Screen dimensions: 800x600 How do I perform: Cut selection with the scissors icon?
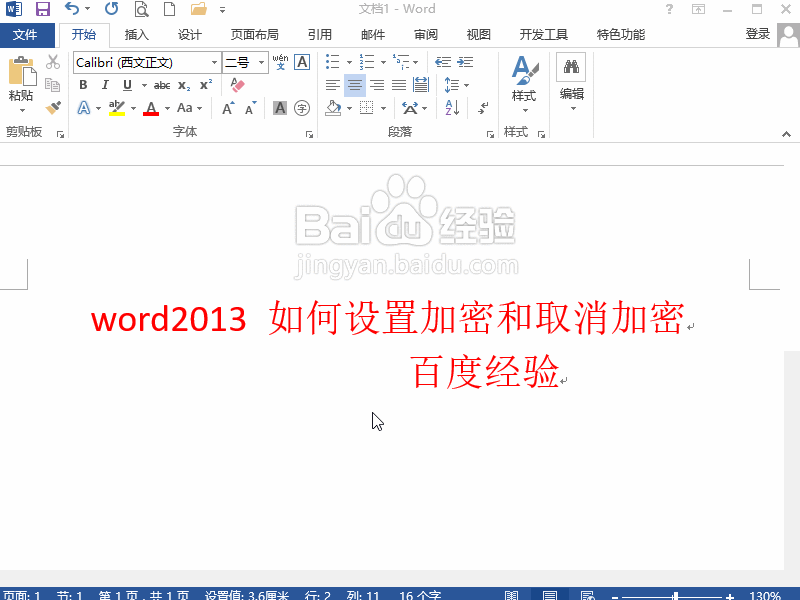click(x=53, y=62)
